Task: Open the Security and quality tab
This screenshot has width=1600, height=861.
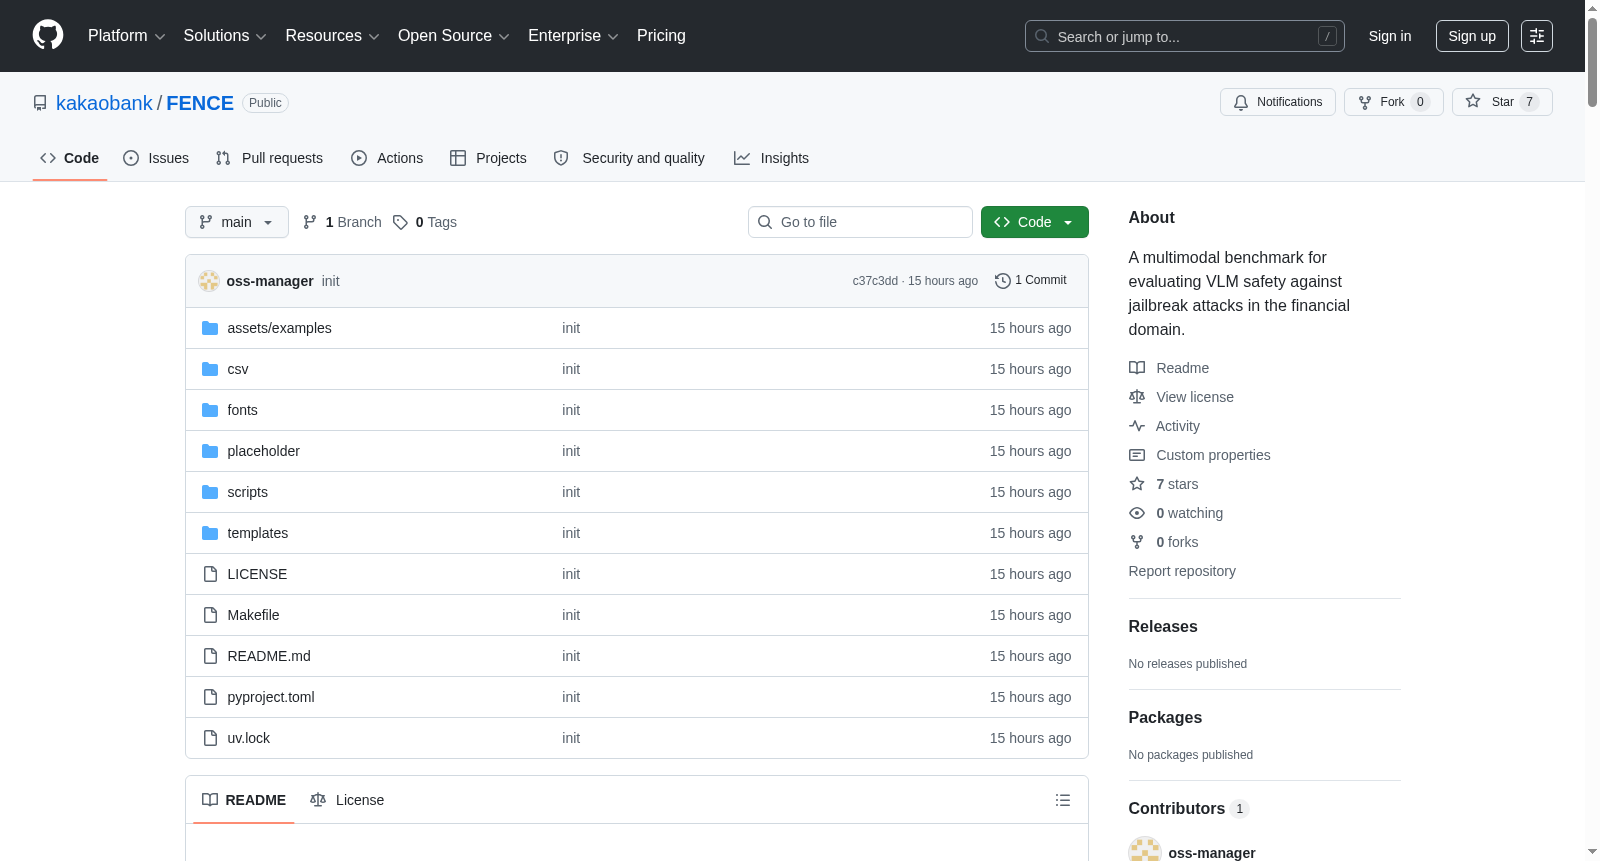Action: [x=629, y=158]
